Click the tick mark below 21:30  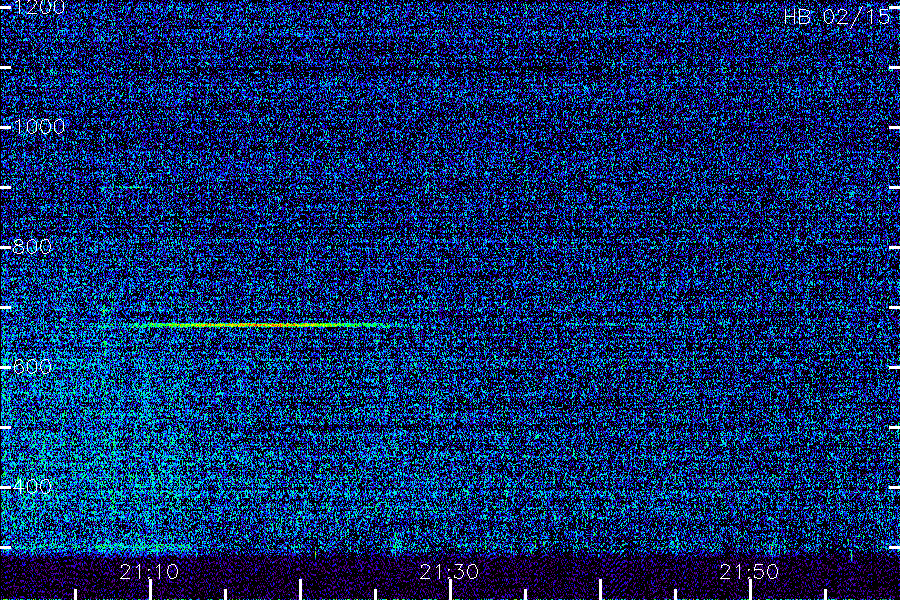click(451, 590)
